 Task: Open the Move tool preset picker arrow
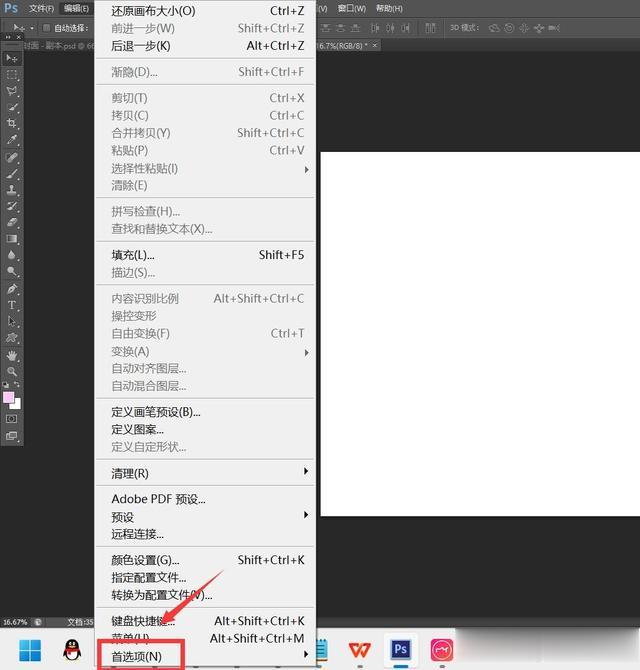pos(32,29)
